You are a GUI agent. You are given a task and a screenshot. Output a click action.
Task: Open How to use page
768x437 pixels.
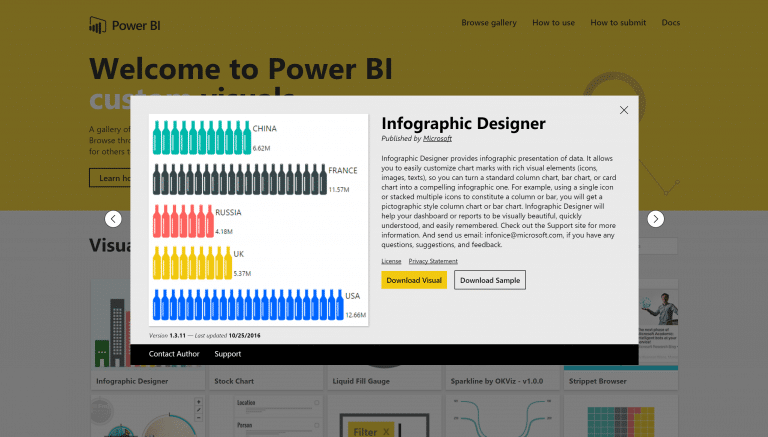[553, 23]
